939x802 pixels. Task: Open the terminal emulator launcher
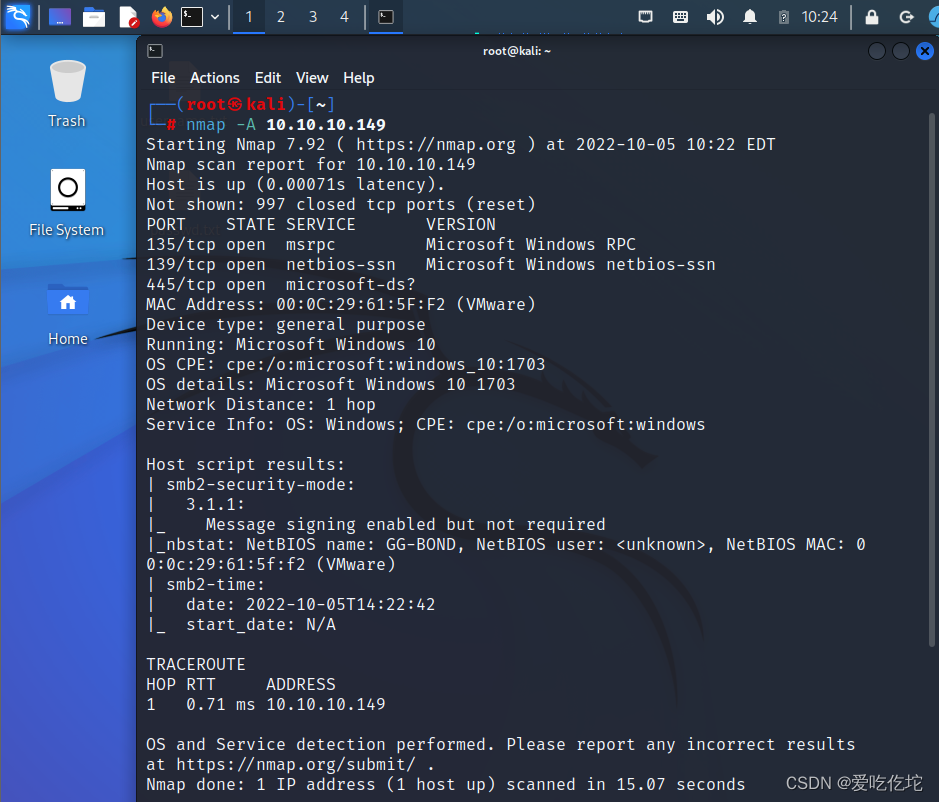(193, 17)
